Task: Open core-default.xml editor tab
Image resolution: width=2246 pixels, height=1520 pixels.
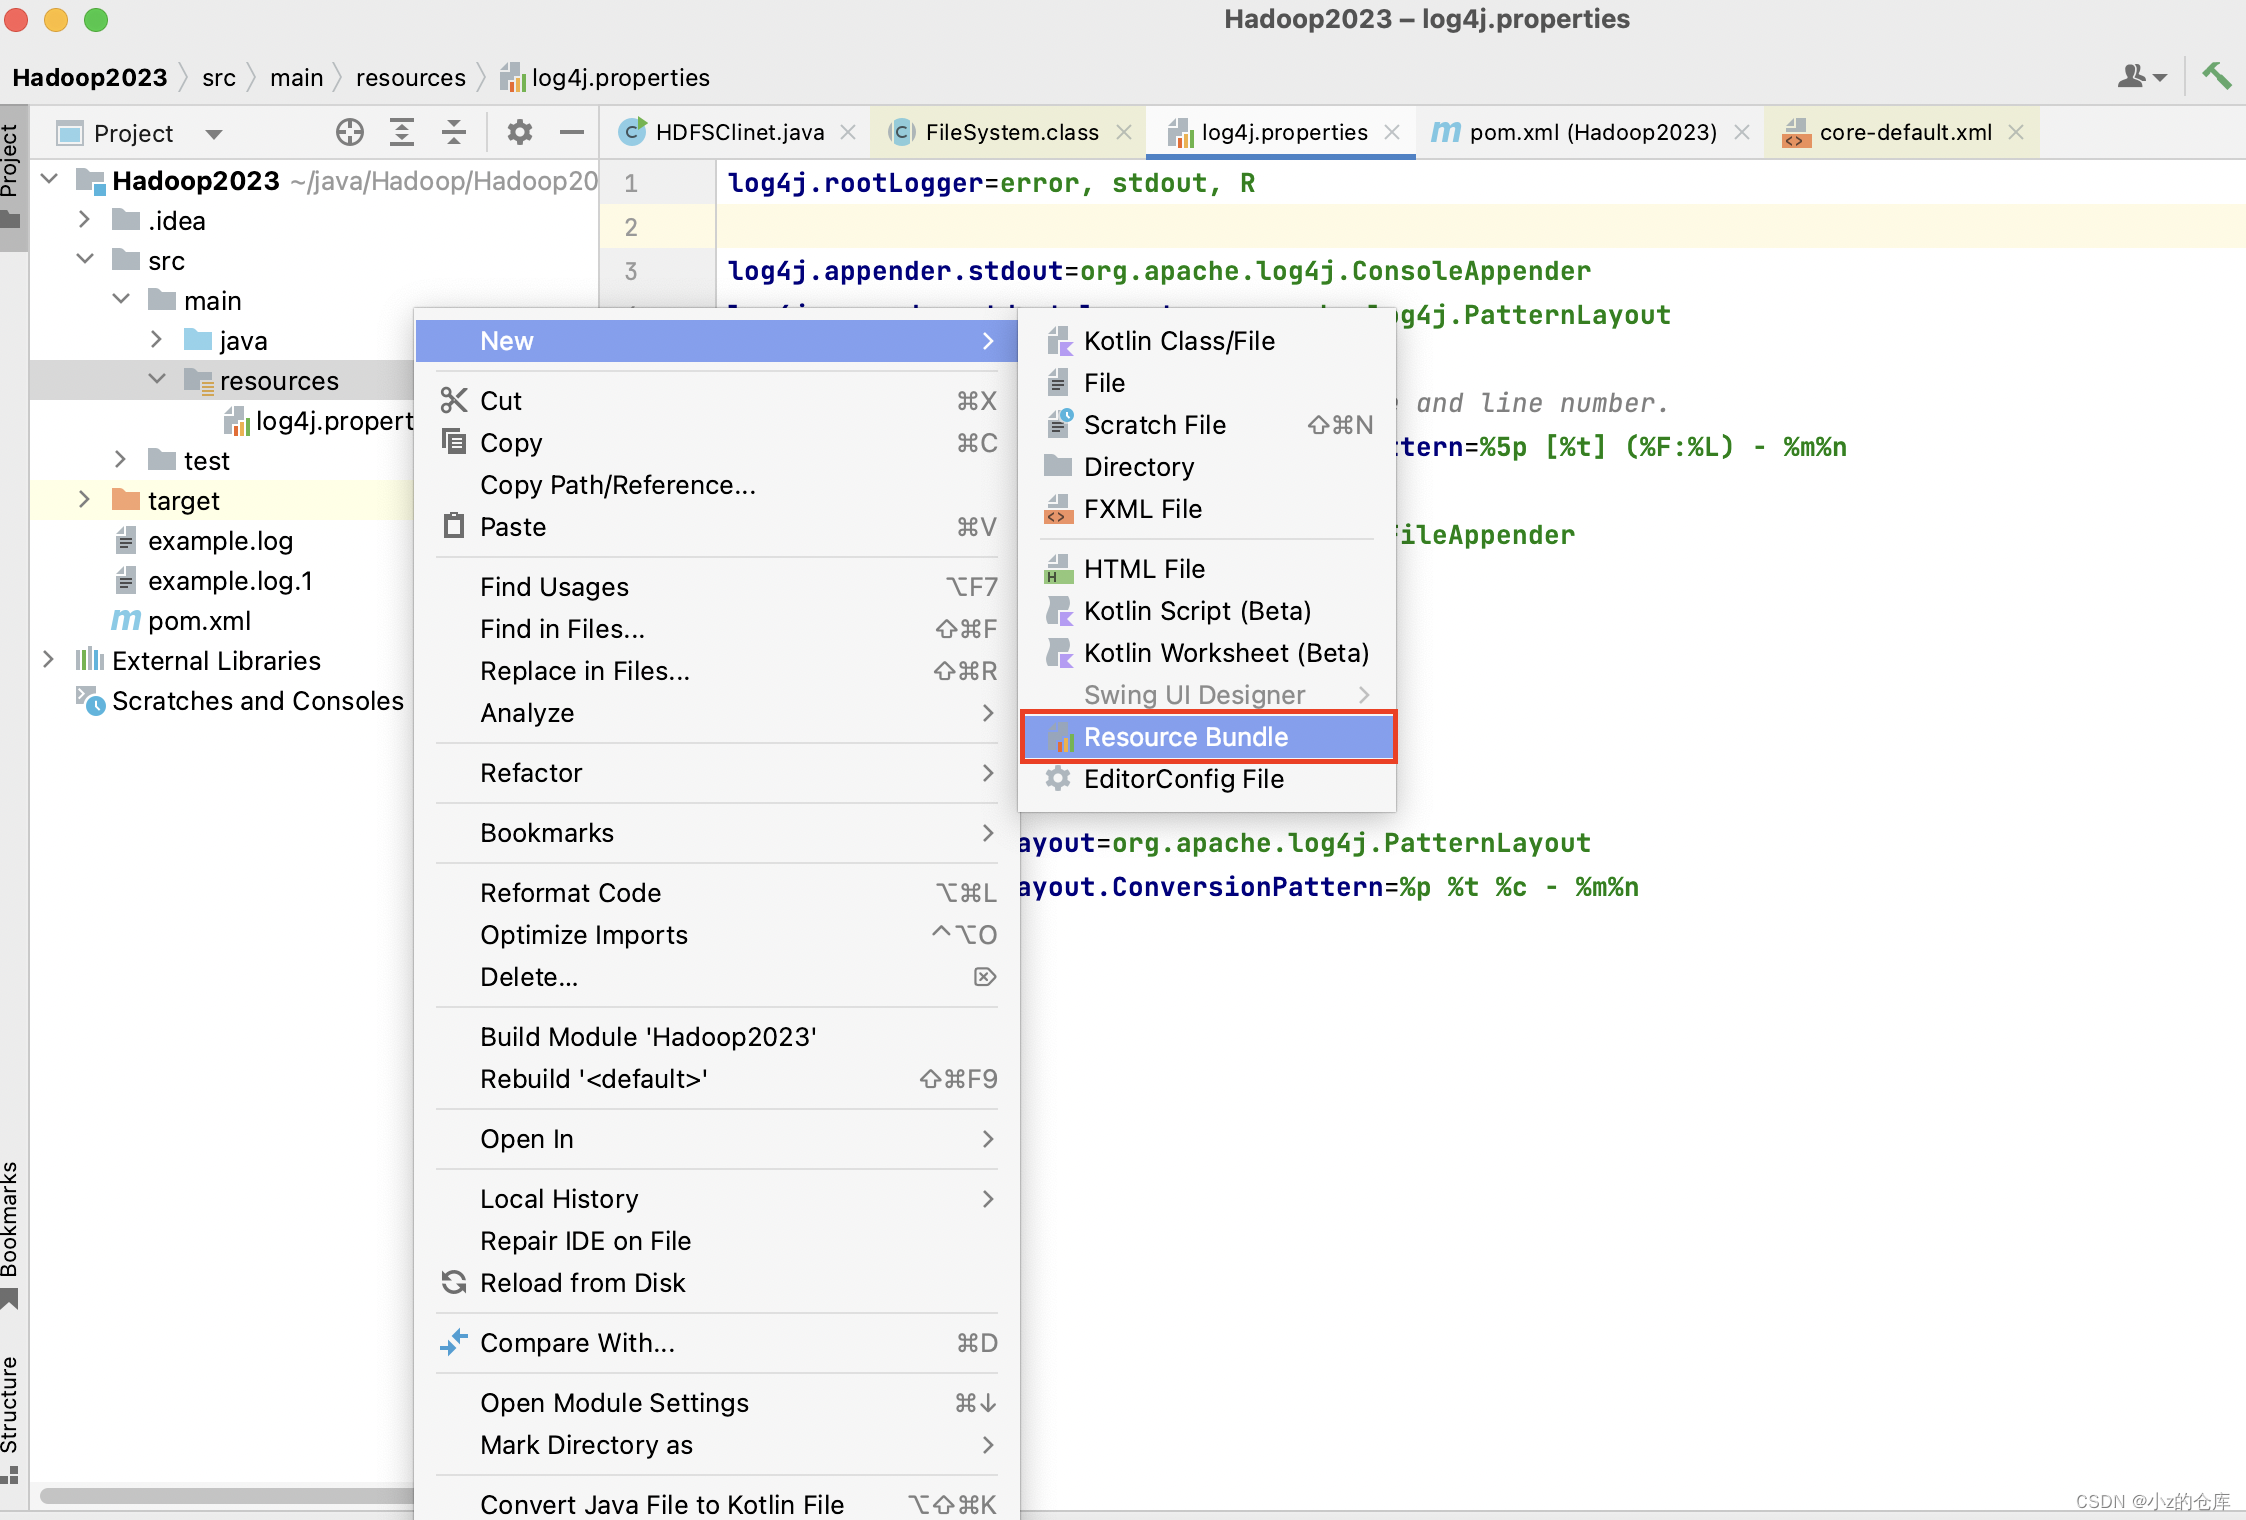Action: (1904, 132)
